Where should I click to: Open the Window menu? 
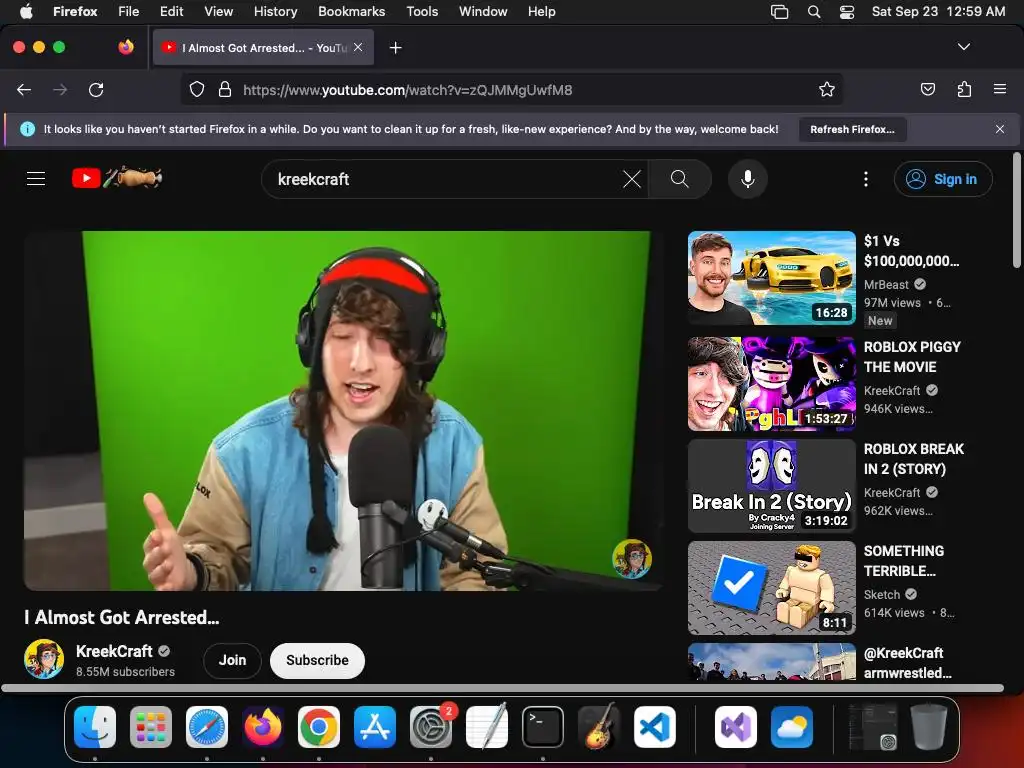(483, 11)
